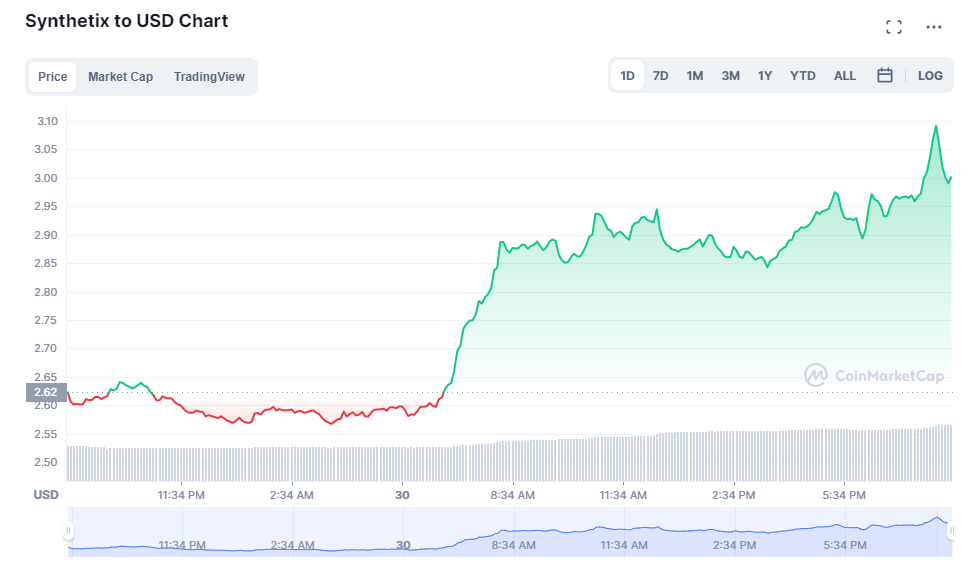The height and width of the screenshot is (568, 974).
Task: Open the three-dot more options menu
Action: 934,27
